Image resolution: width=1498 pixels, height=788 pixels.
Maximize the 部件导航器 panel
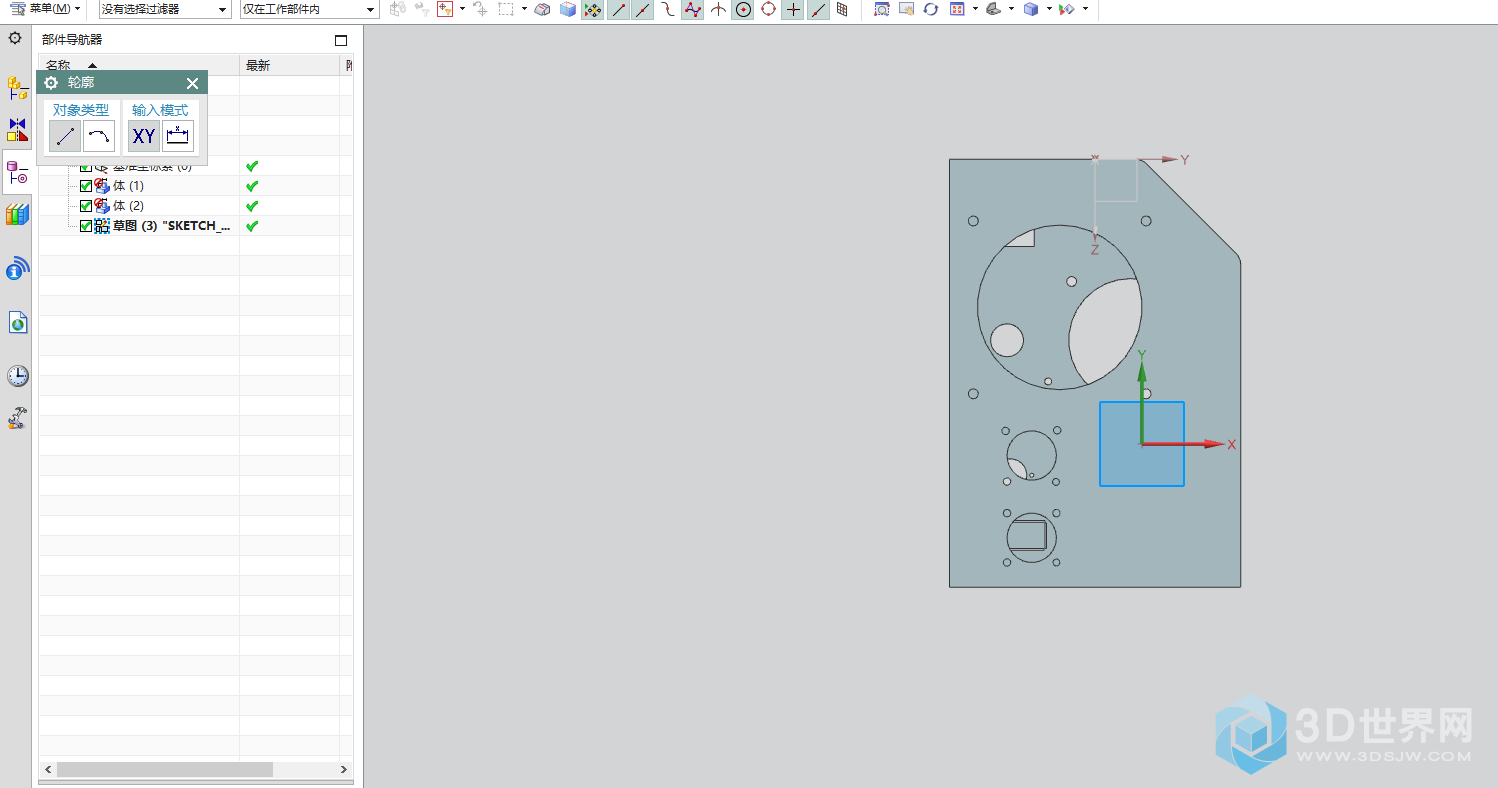click(341, 40)
